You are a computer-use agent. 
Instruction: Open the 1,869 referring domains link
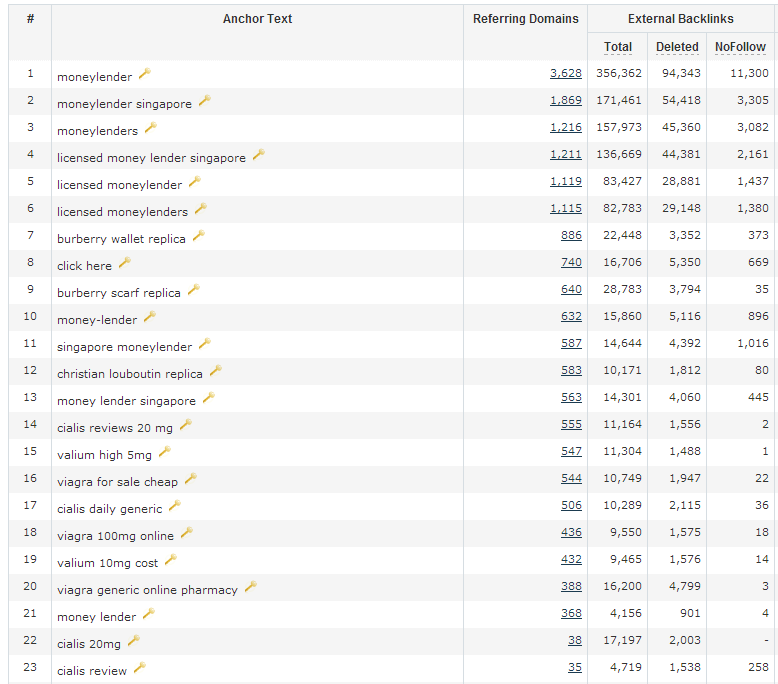click(x=566, y=100)
